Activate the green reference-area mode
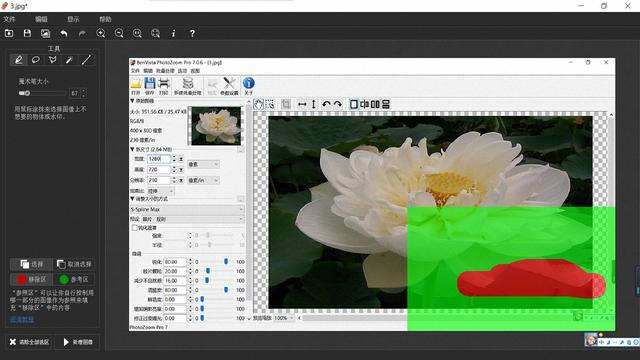 (74, 280)
